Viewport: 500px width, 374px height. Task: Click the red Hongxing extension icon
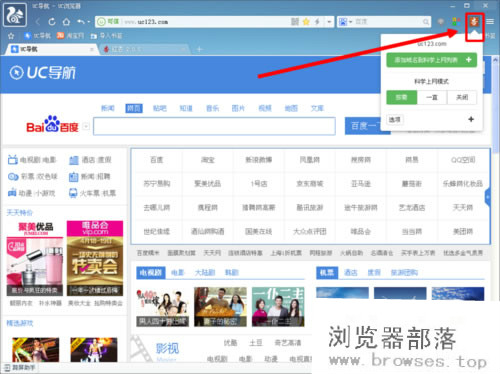[x=474, y=22]
